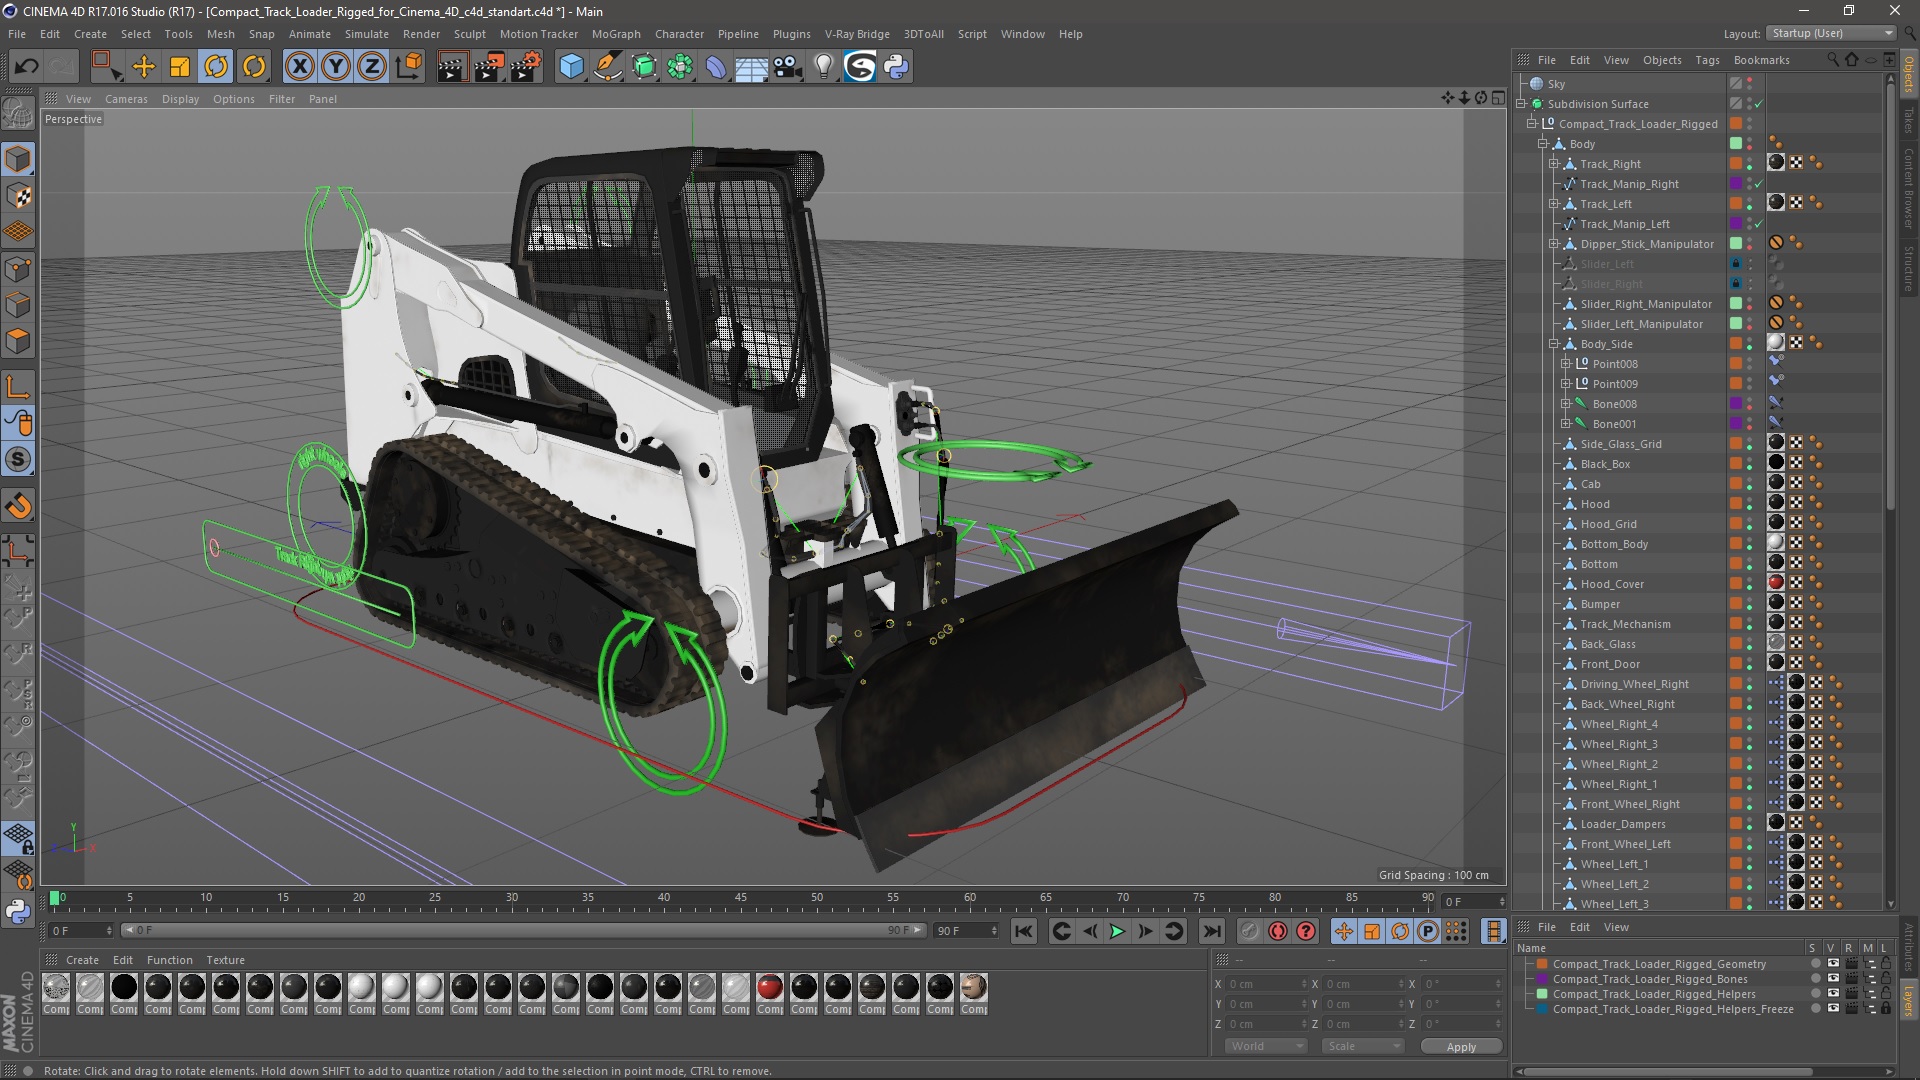The image size is (1920, 1080).
Task: Expand the Track_Left object
Action: click(x=1554, y=204)
